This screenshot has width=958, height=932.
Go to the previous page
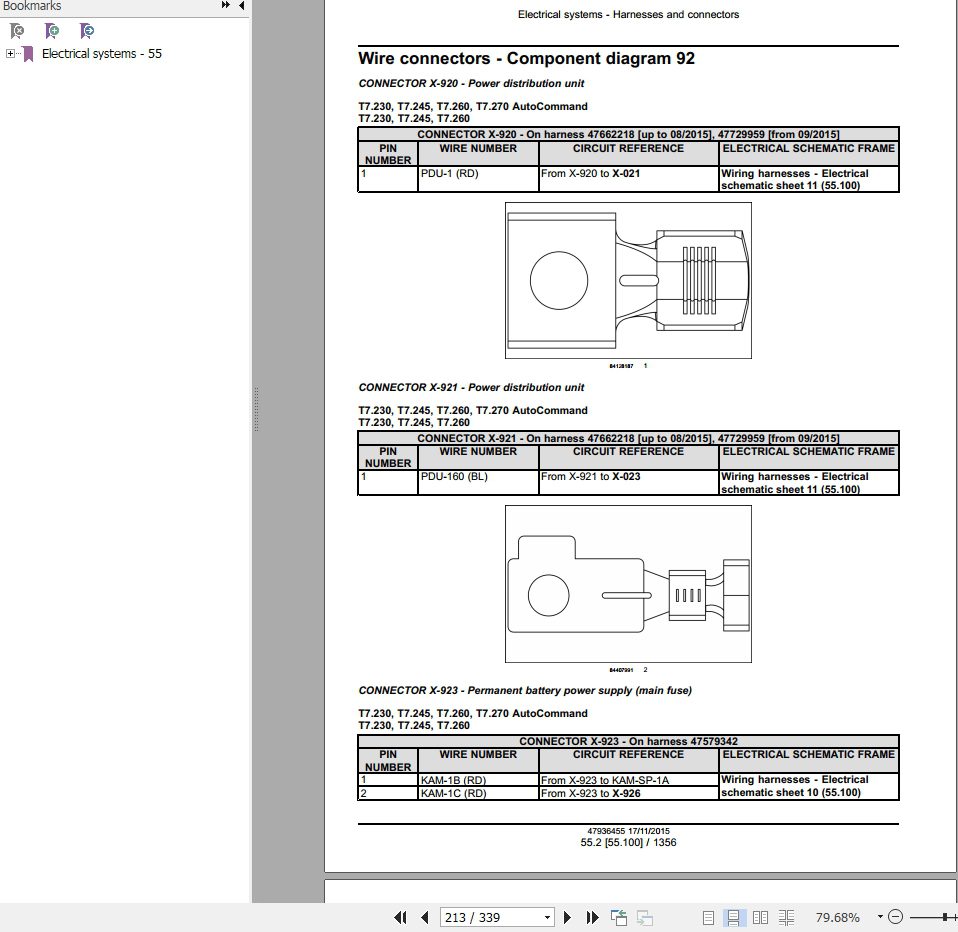click(x=425, y=917)
